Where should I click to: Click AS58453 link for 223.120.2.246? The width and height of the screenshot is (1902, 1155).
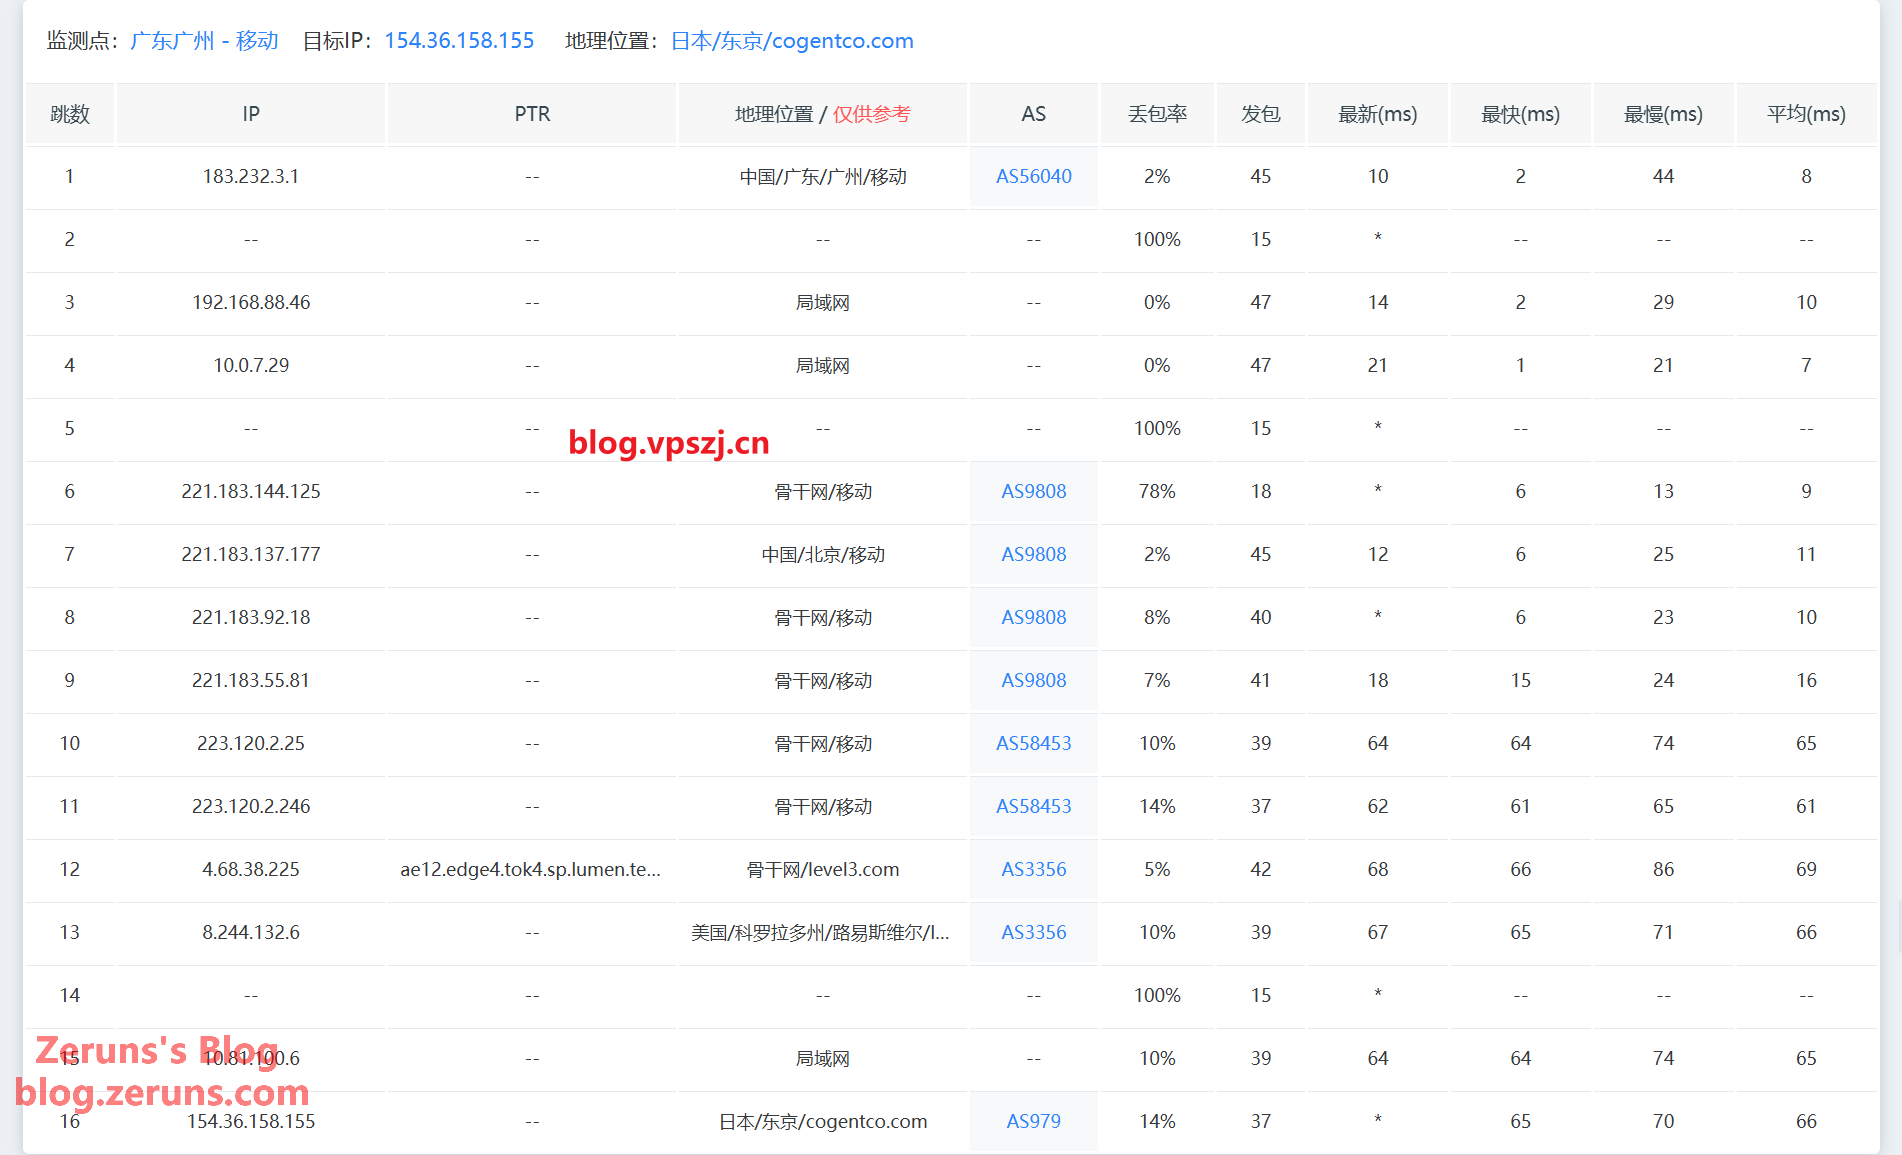click(1033, 807)
